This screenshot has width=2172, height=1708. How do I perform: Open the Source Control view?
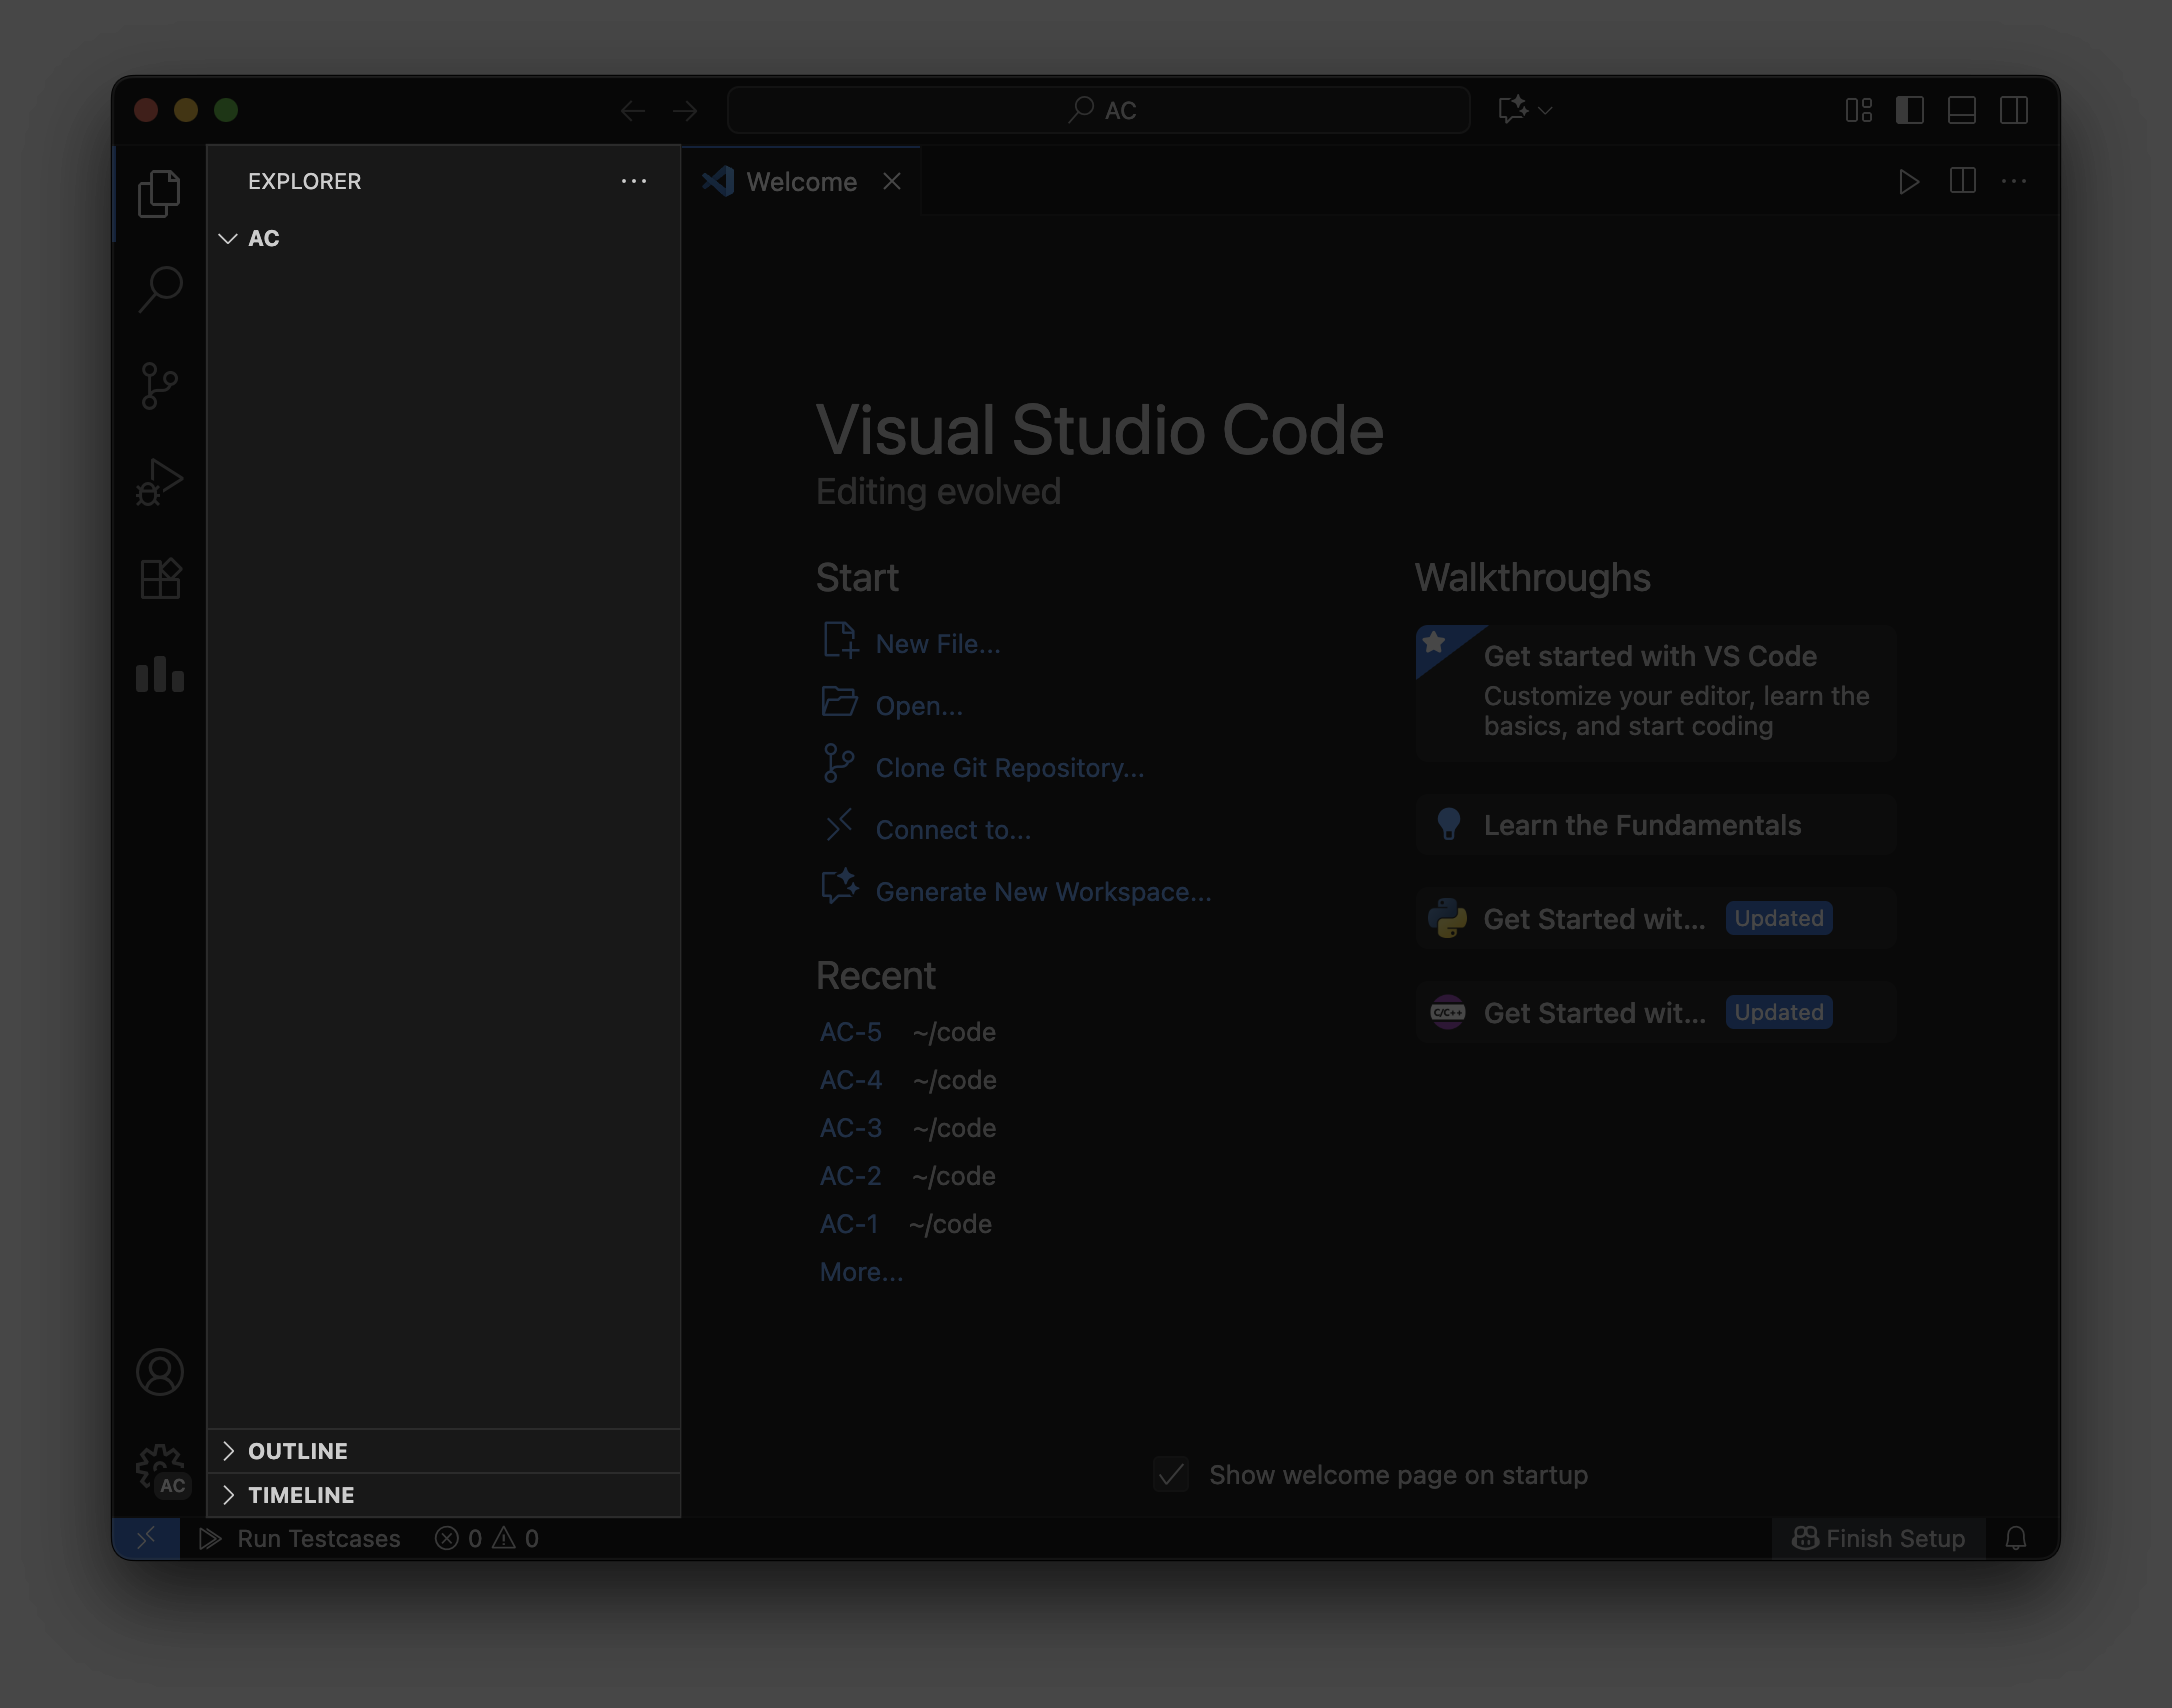[160, 385]
